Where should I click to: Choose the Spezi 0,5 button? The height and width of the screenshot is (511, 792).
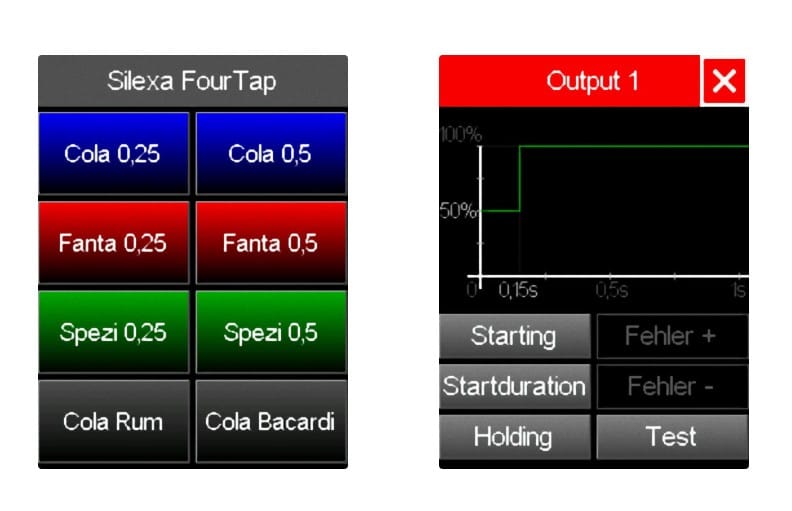(x=271, y=332)
